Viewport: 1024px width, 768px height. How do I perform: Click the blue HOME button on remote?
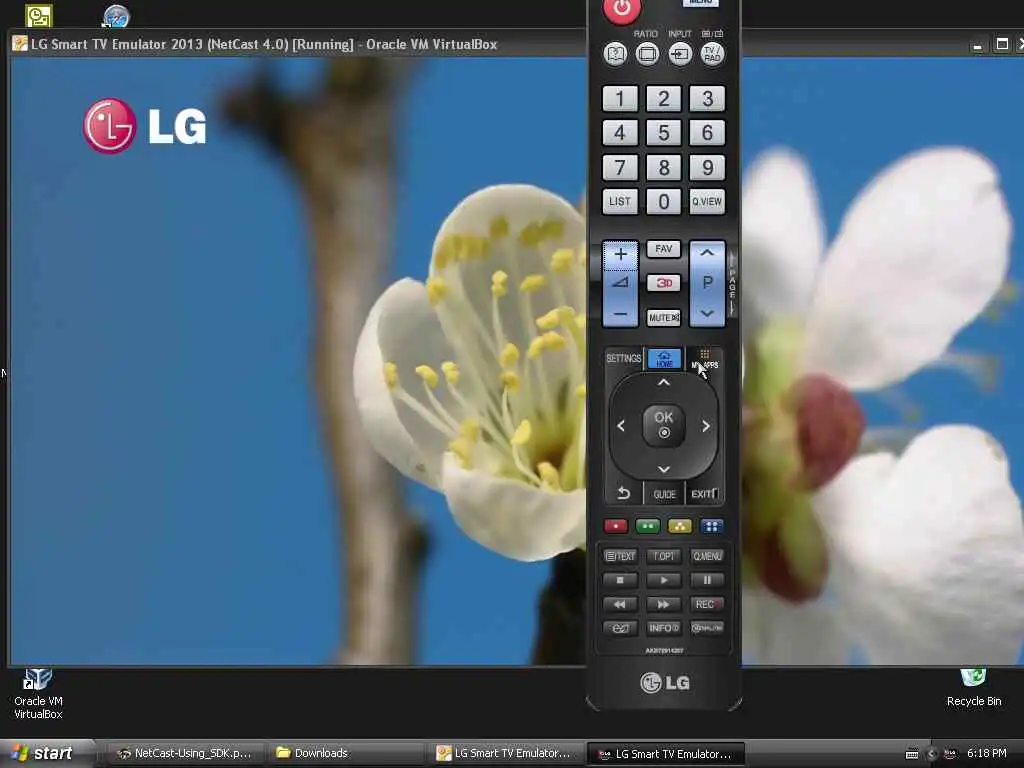(x=664, y=359)
